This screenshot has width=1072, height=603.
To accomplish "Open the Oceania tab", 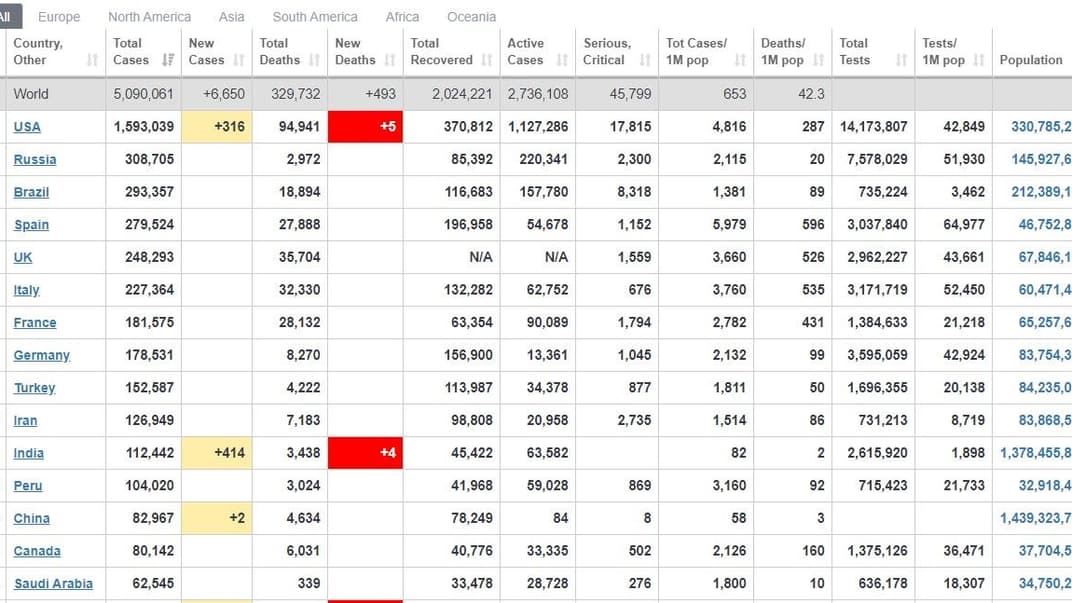I will tap(471, 17).
